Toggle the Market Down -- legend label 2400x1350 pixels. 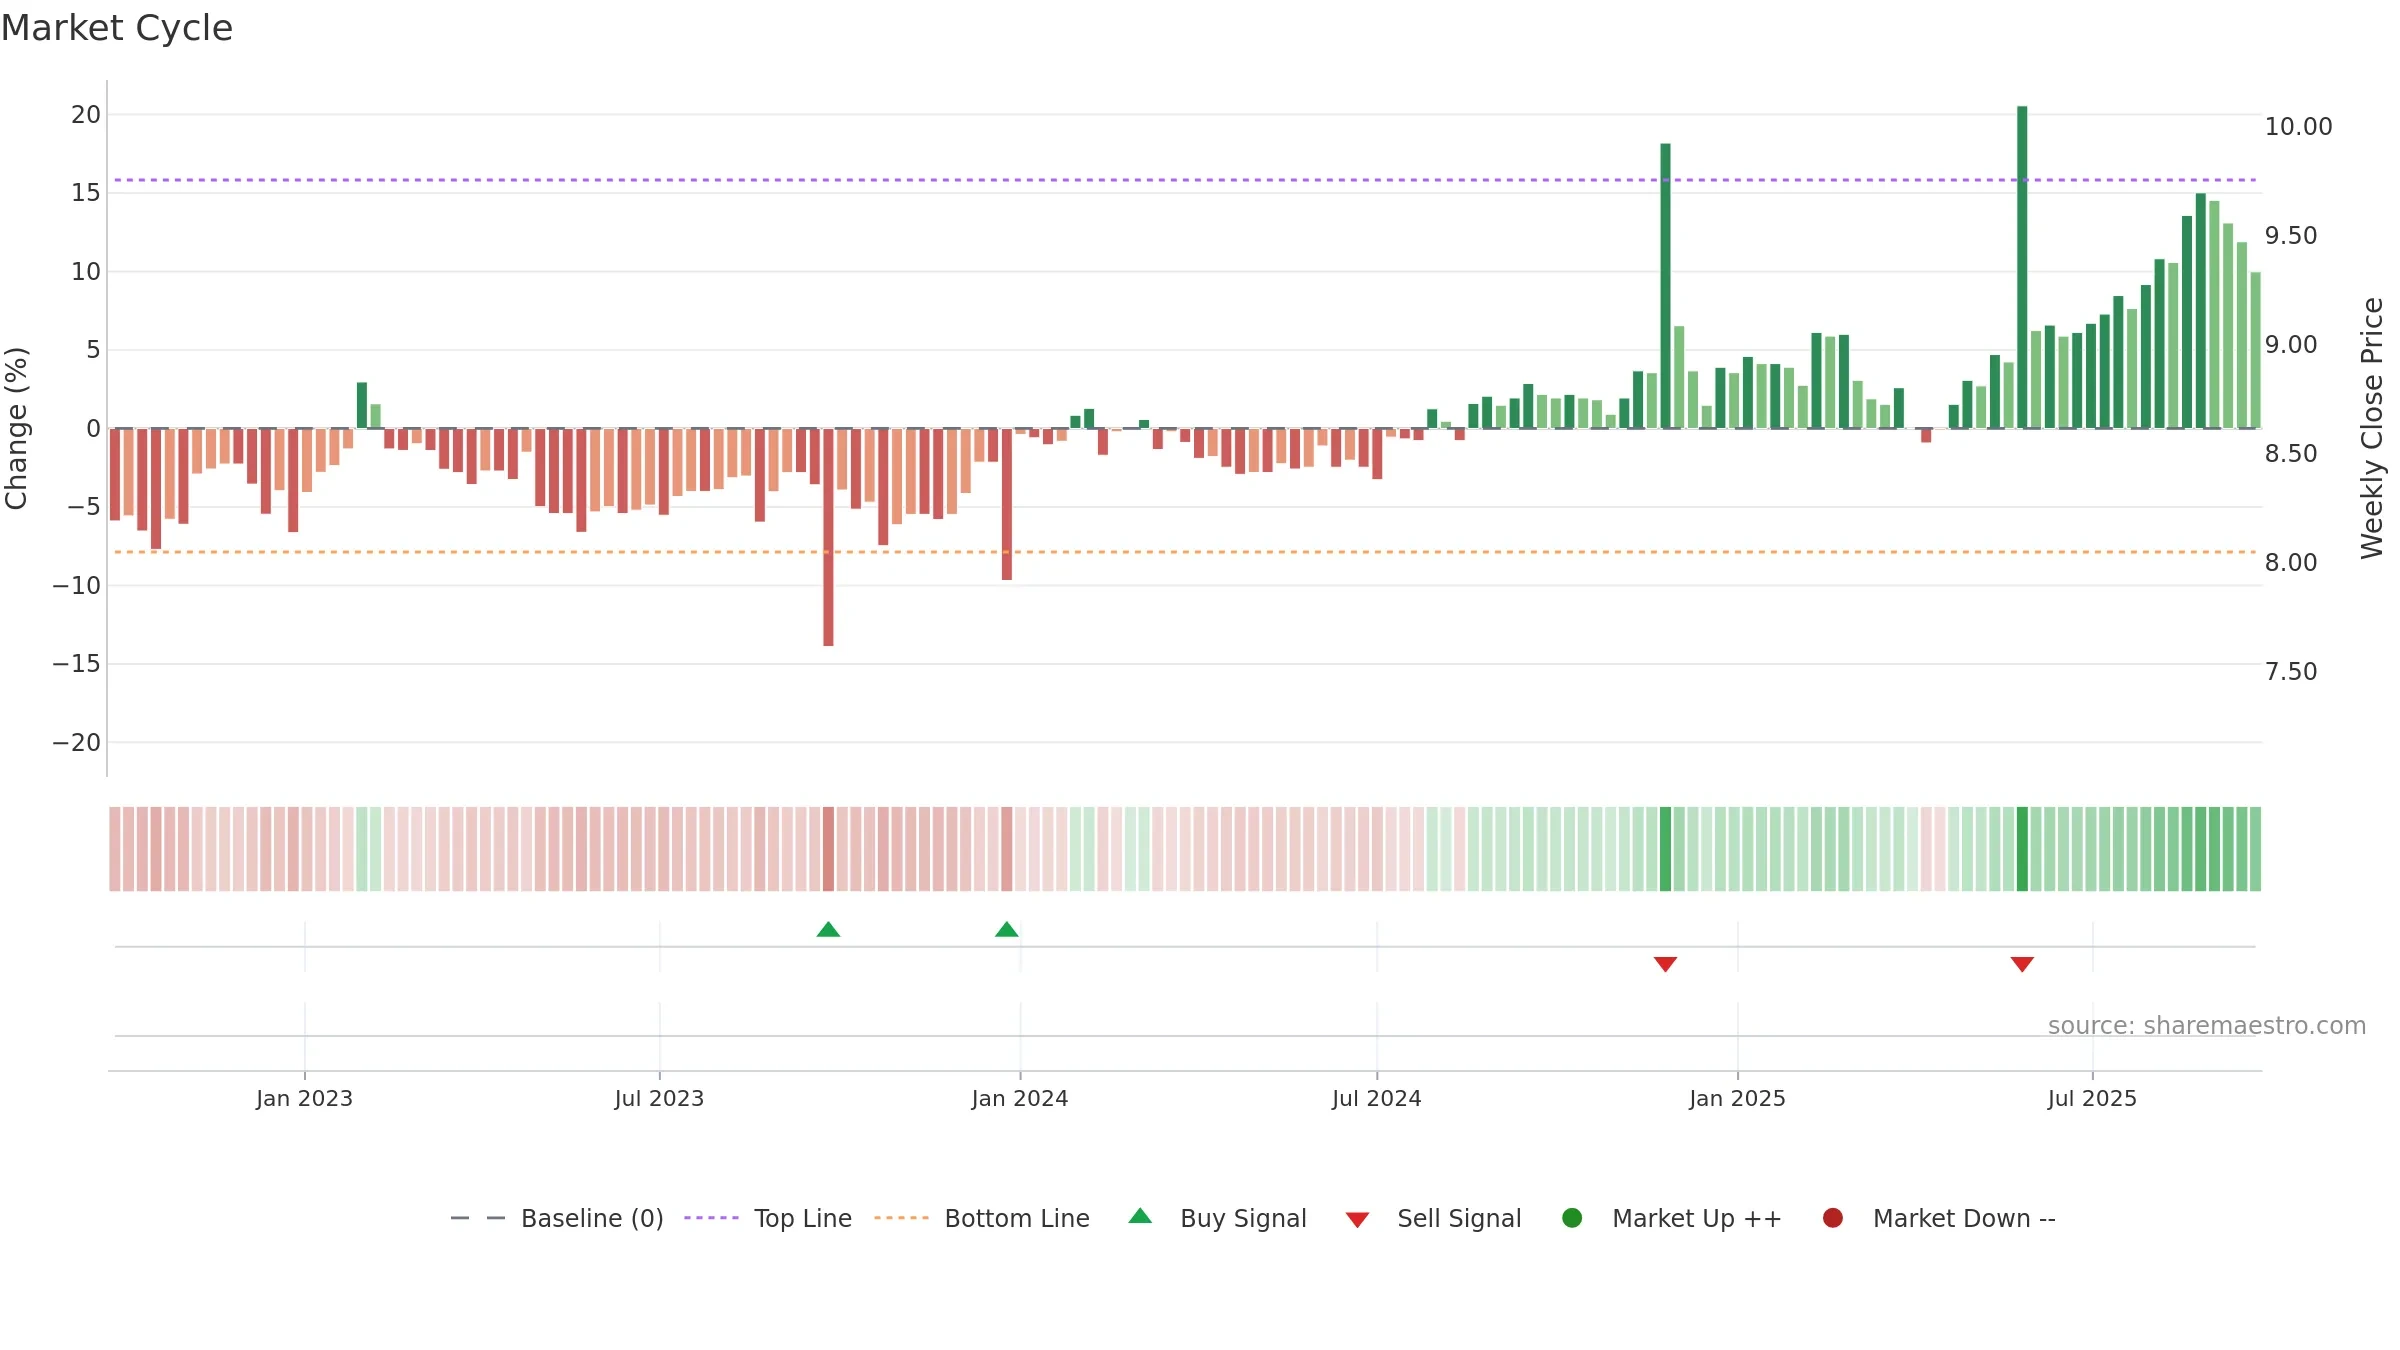(x=1964, y=1218)
